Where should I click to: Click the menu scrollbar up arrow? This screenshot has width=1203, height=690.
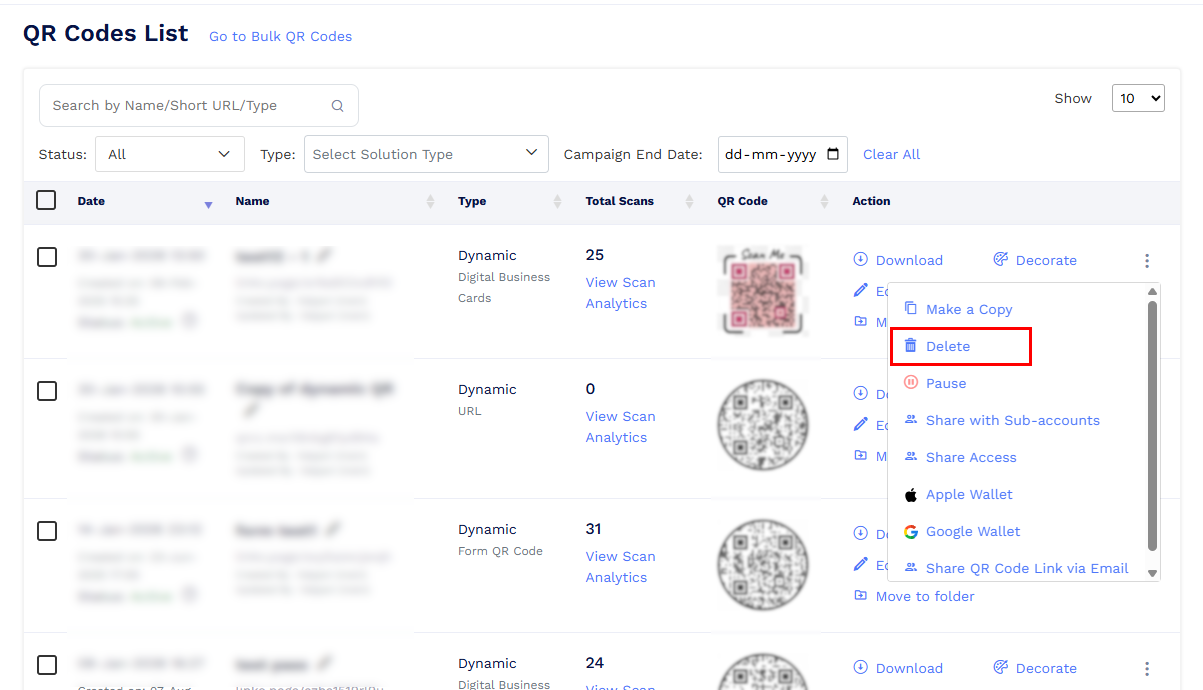1152,291
